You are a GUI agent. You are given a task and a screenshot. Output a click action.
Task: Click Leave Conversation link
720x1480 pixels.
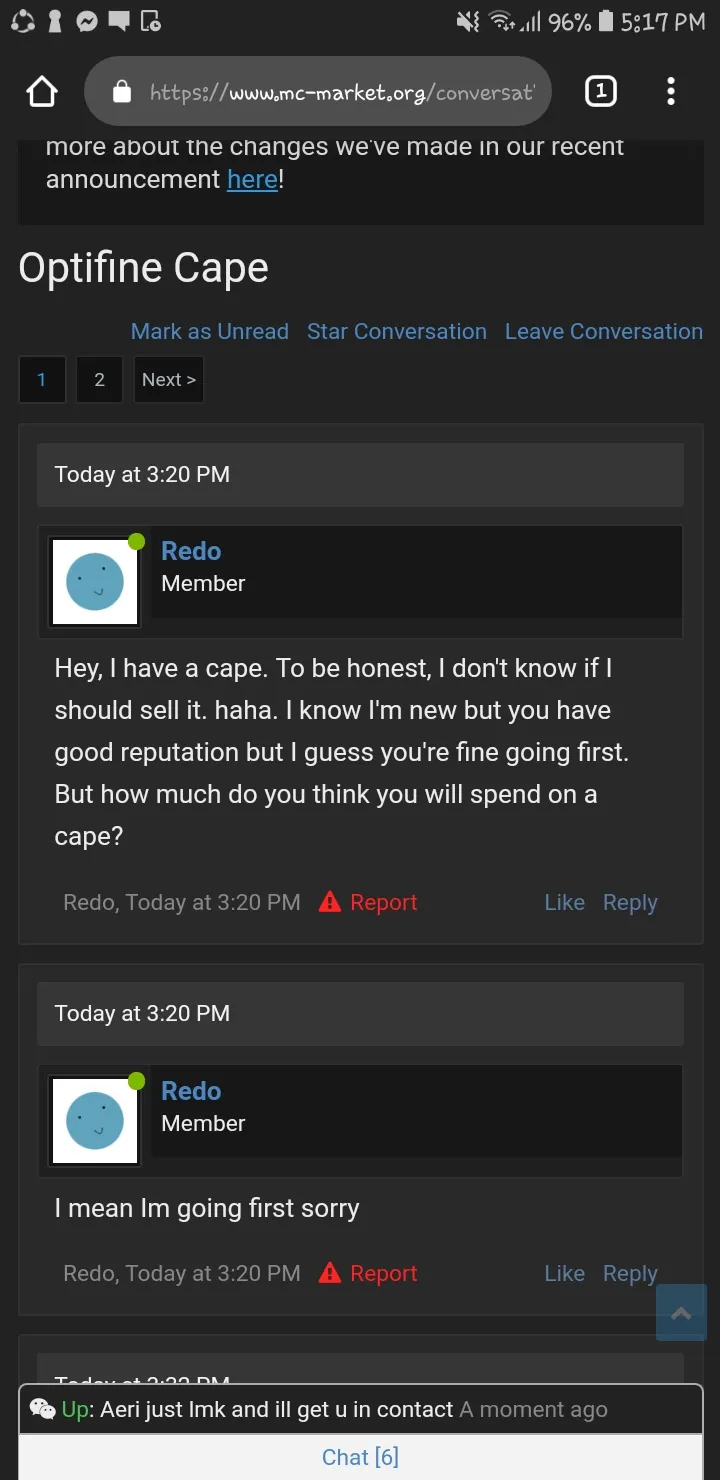(x=604, y=331)
